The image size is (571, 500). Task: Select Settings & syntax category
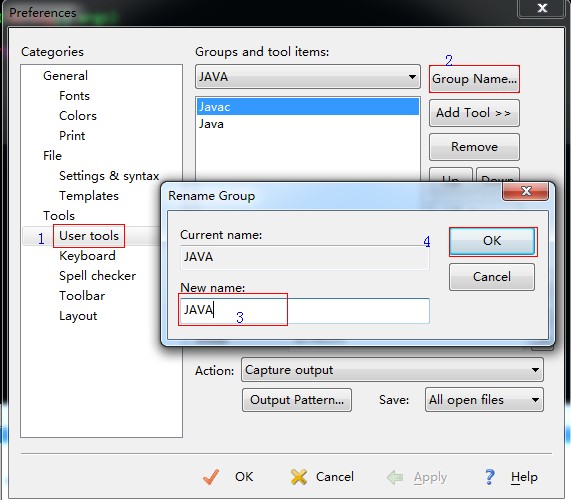coord(109,176)
